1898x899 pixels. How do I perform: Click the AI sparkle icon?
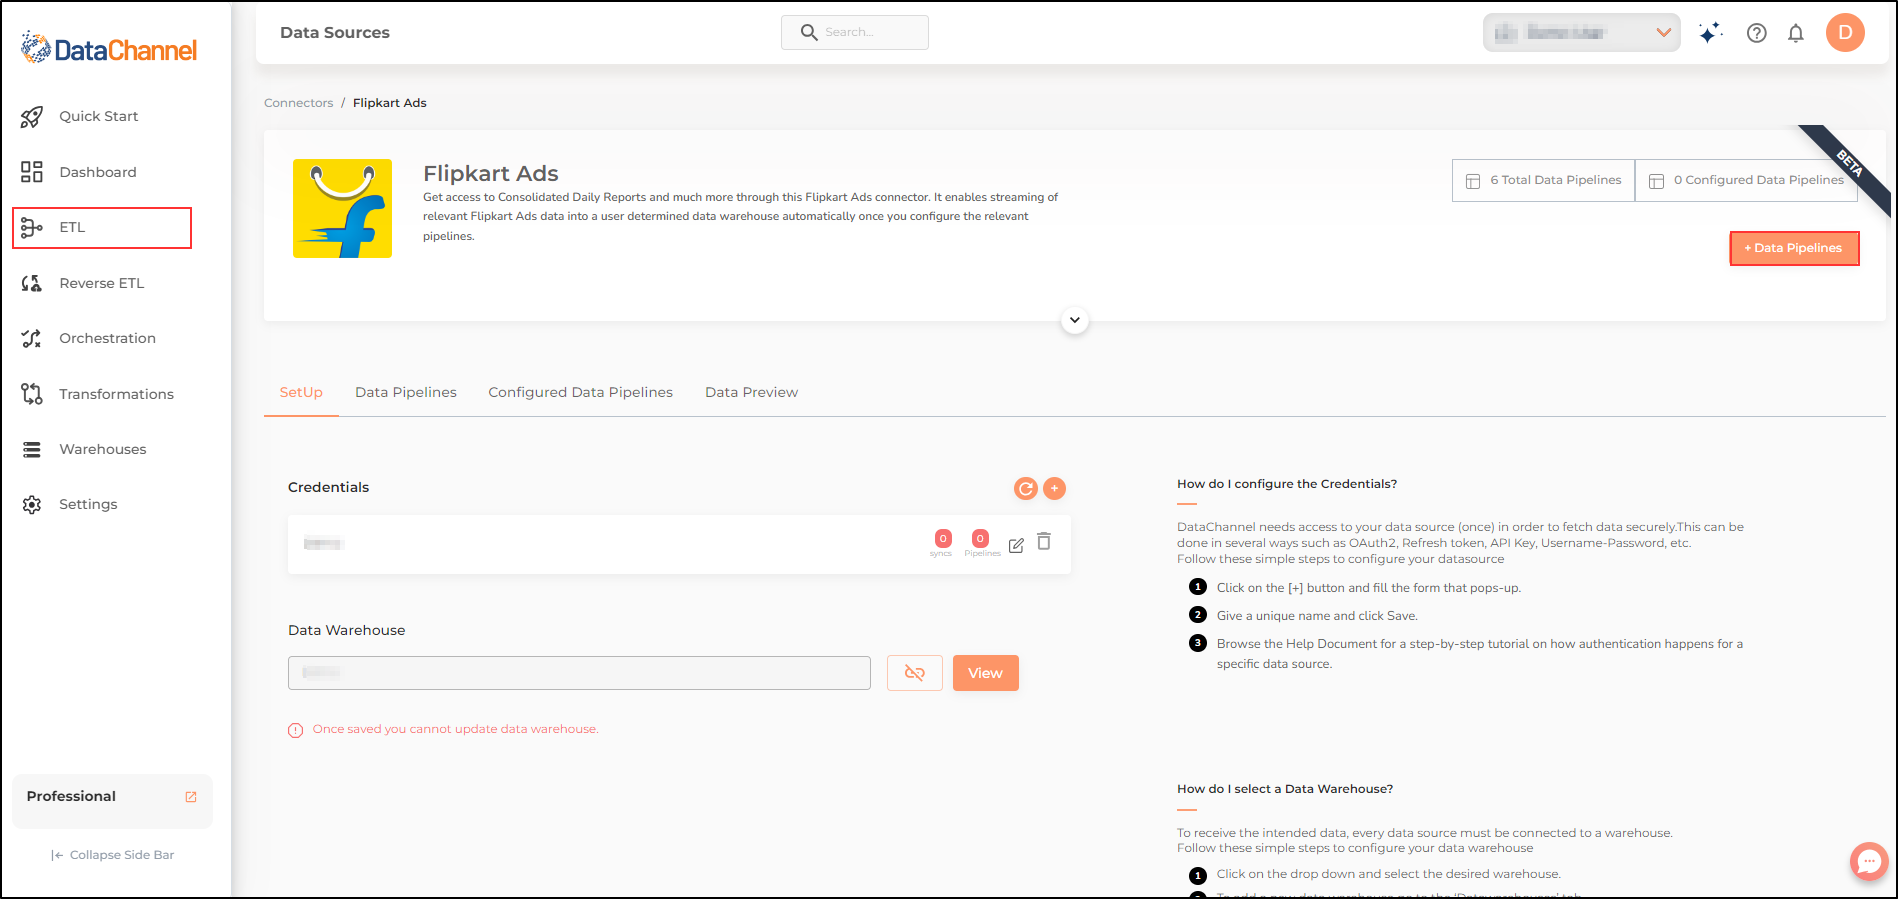pyautogui.click(x=1710, y=33)
